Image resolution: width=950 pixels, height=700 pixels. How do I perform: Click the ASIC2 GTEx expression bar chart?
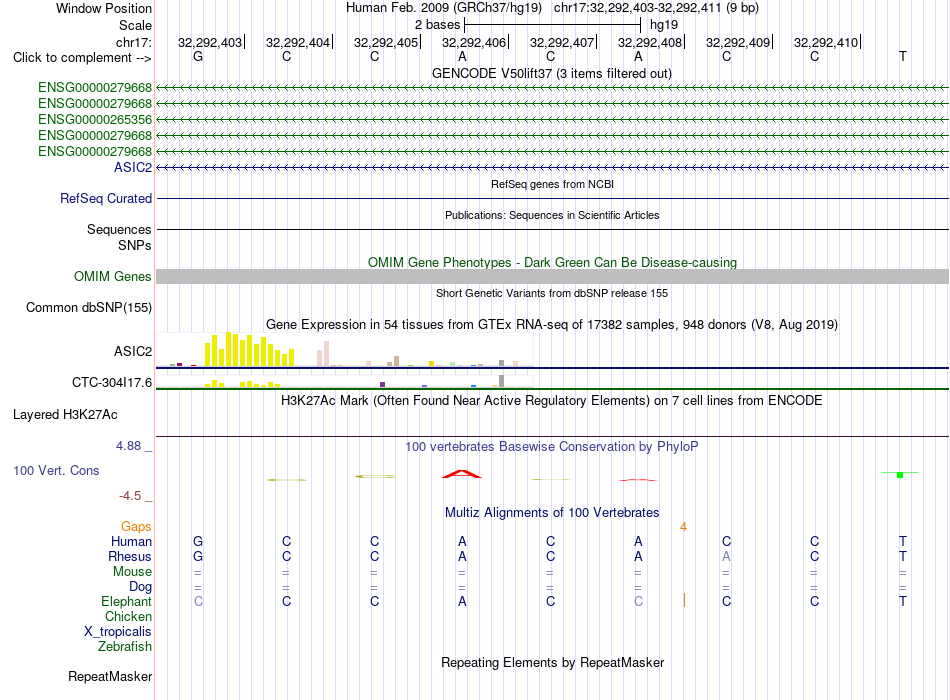coord(345,350)
